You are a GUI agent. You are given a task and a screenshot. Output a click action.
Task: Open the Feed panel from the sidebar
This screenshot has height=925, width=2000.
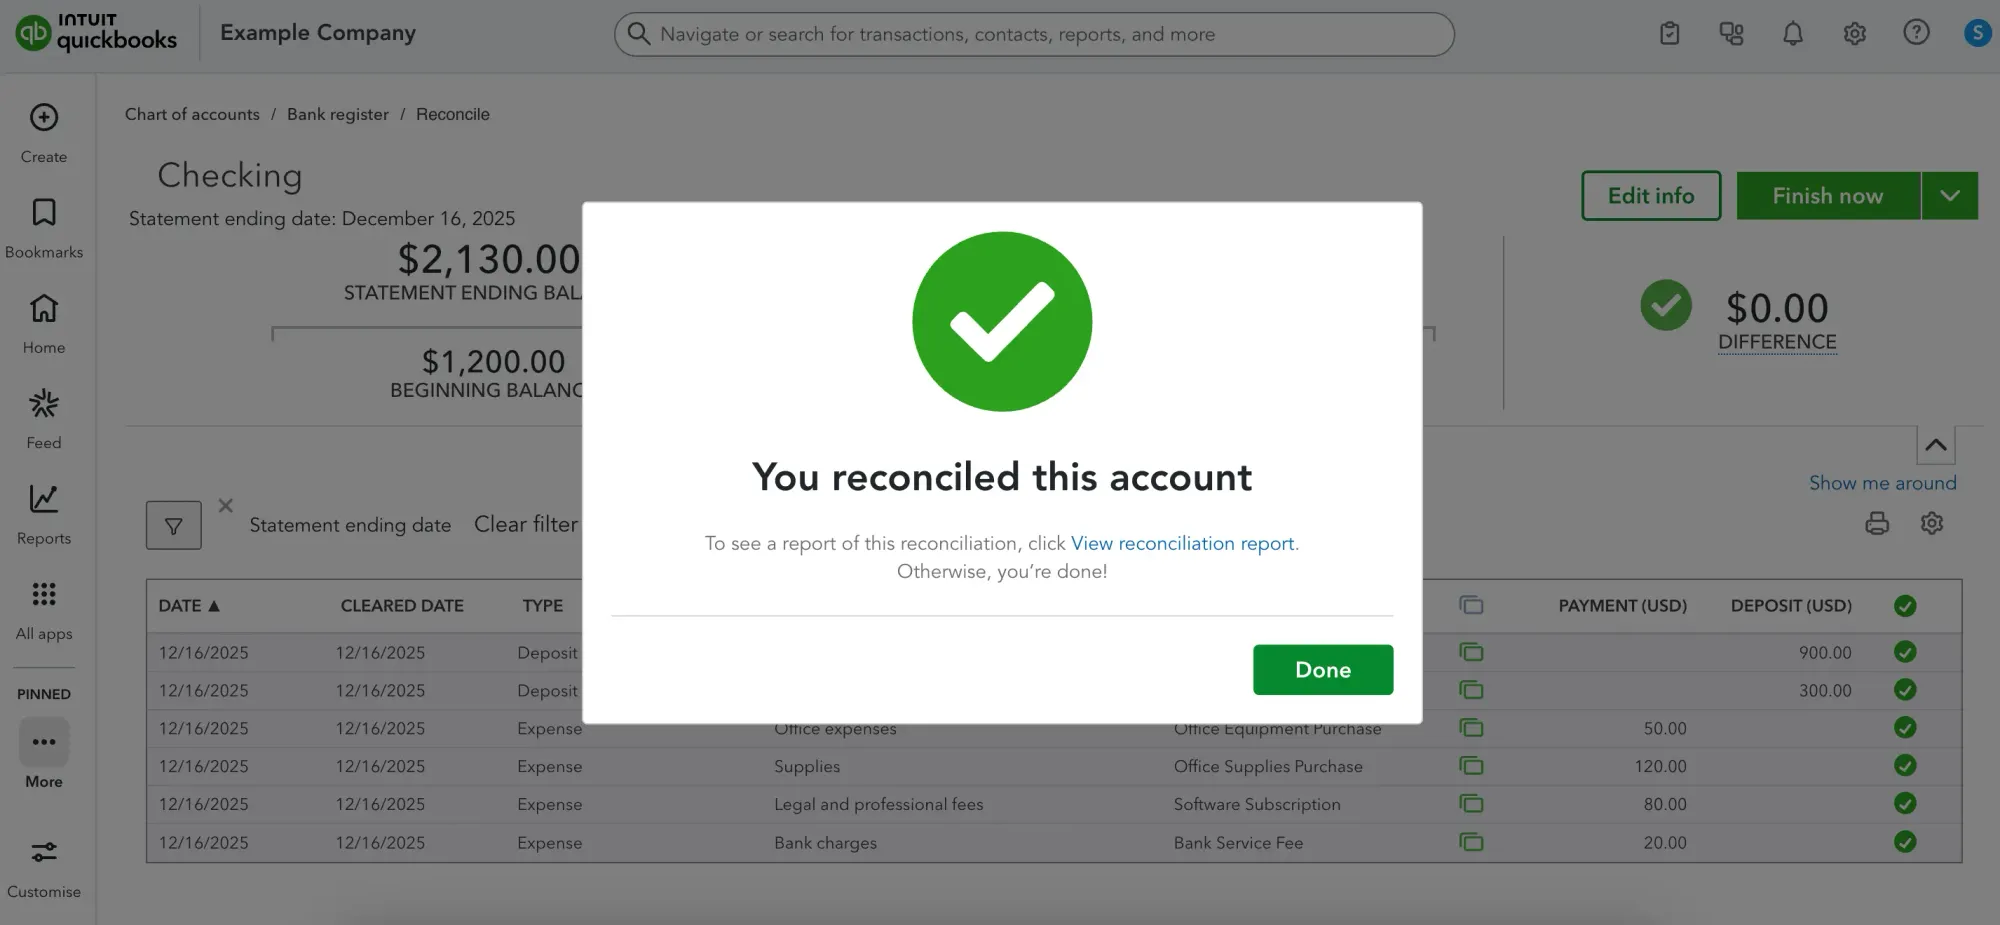tap(43, 404)
